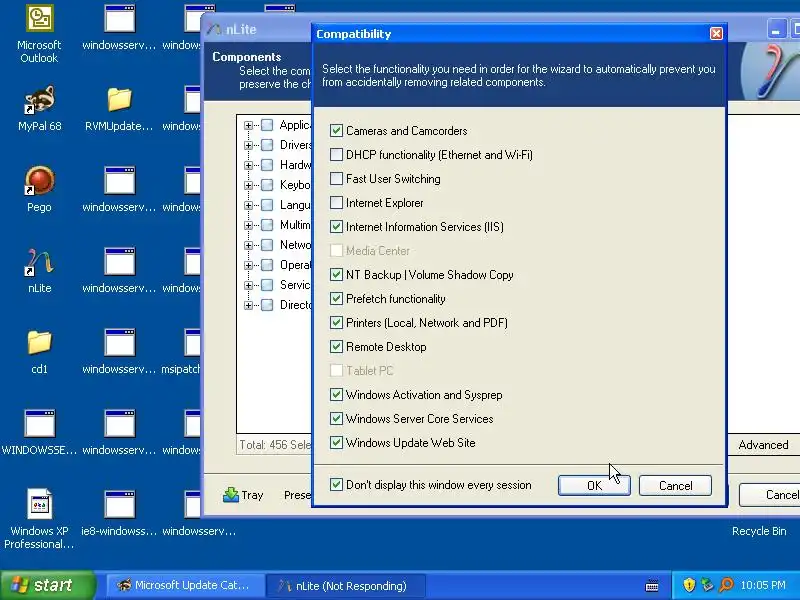Image resolution: width=800 pixels, height=600 pixels.
Task: Expand the Applications tree node
Action: 248,125
